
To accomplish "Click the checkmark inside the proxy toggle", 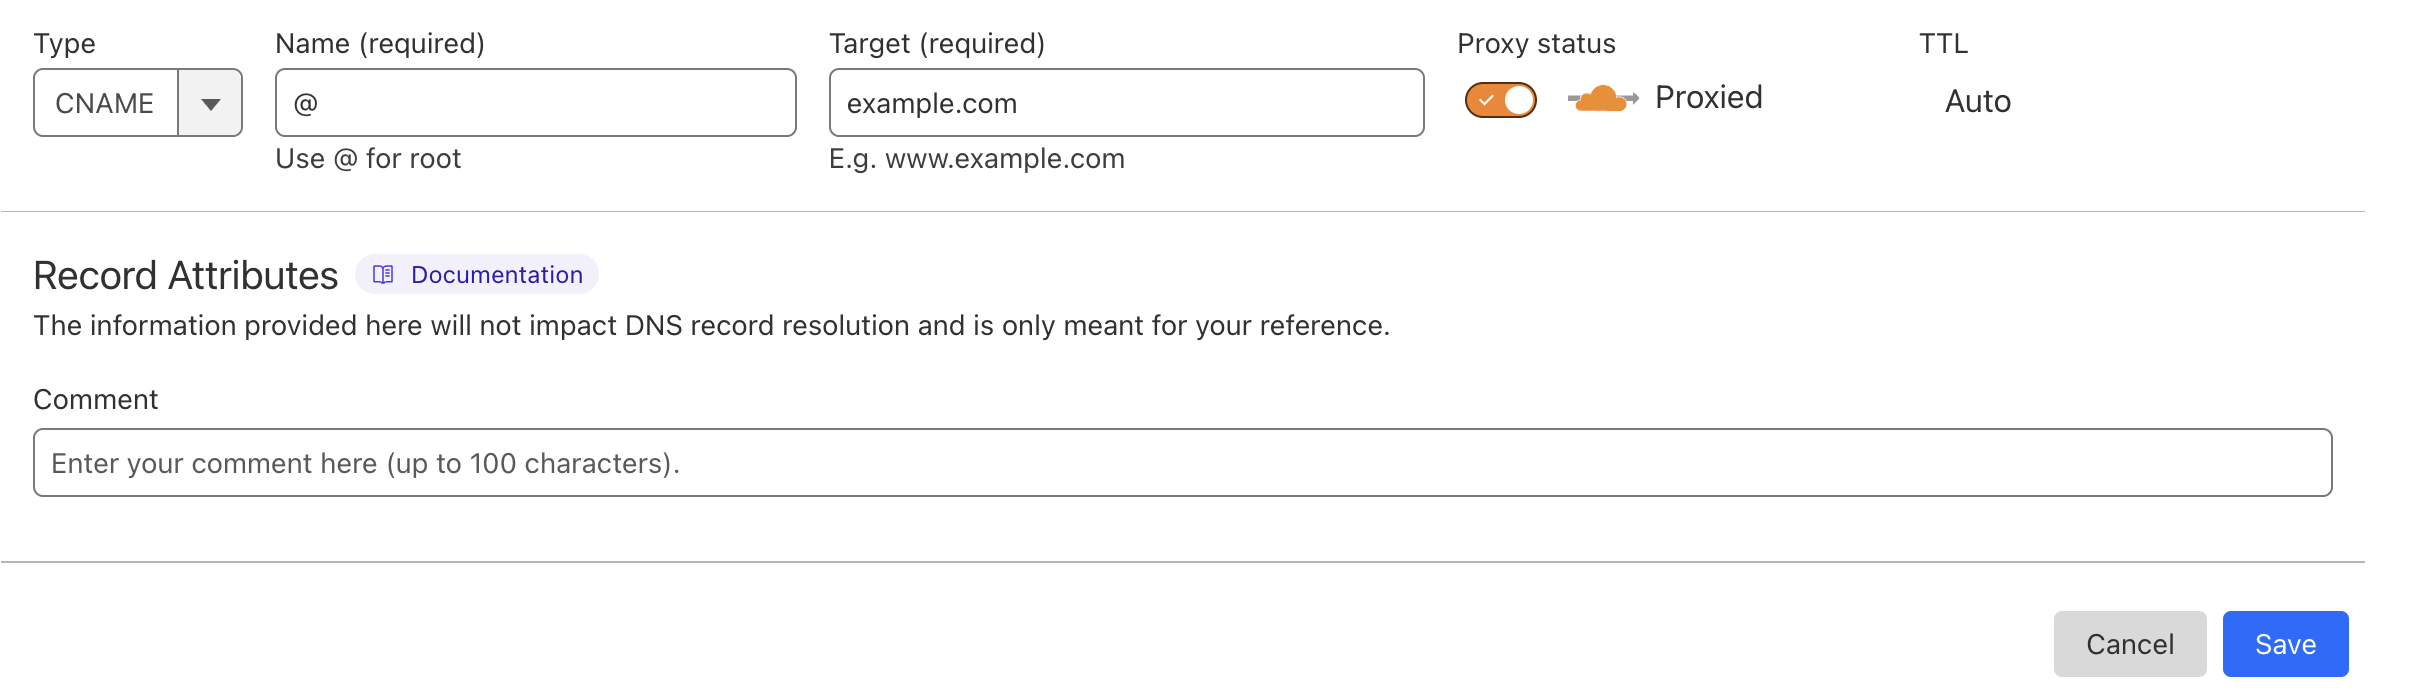I will click(x=1489, y=98).
